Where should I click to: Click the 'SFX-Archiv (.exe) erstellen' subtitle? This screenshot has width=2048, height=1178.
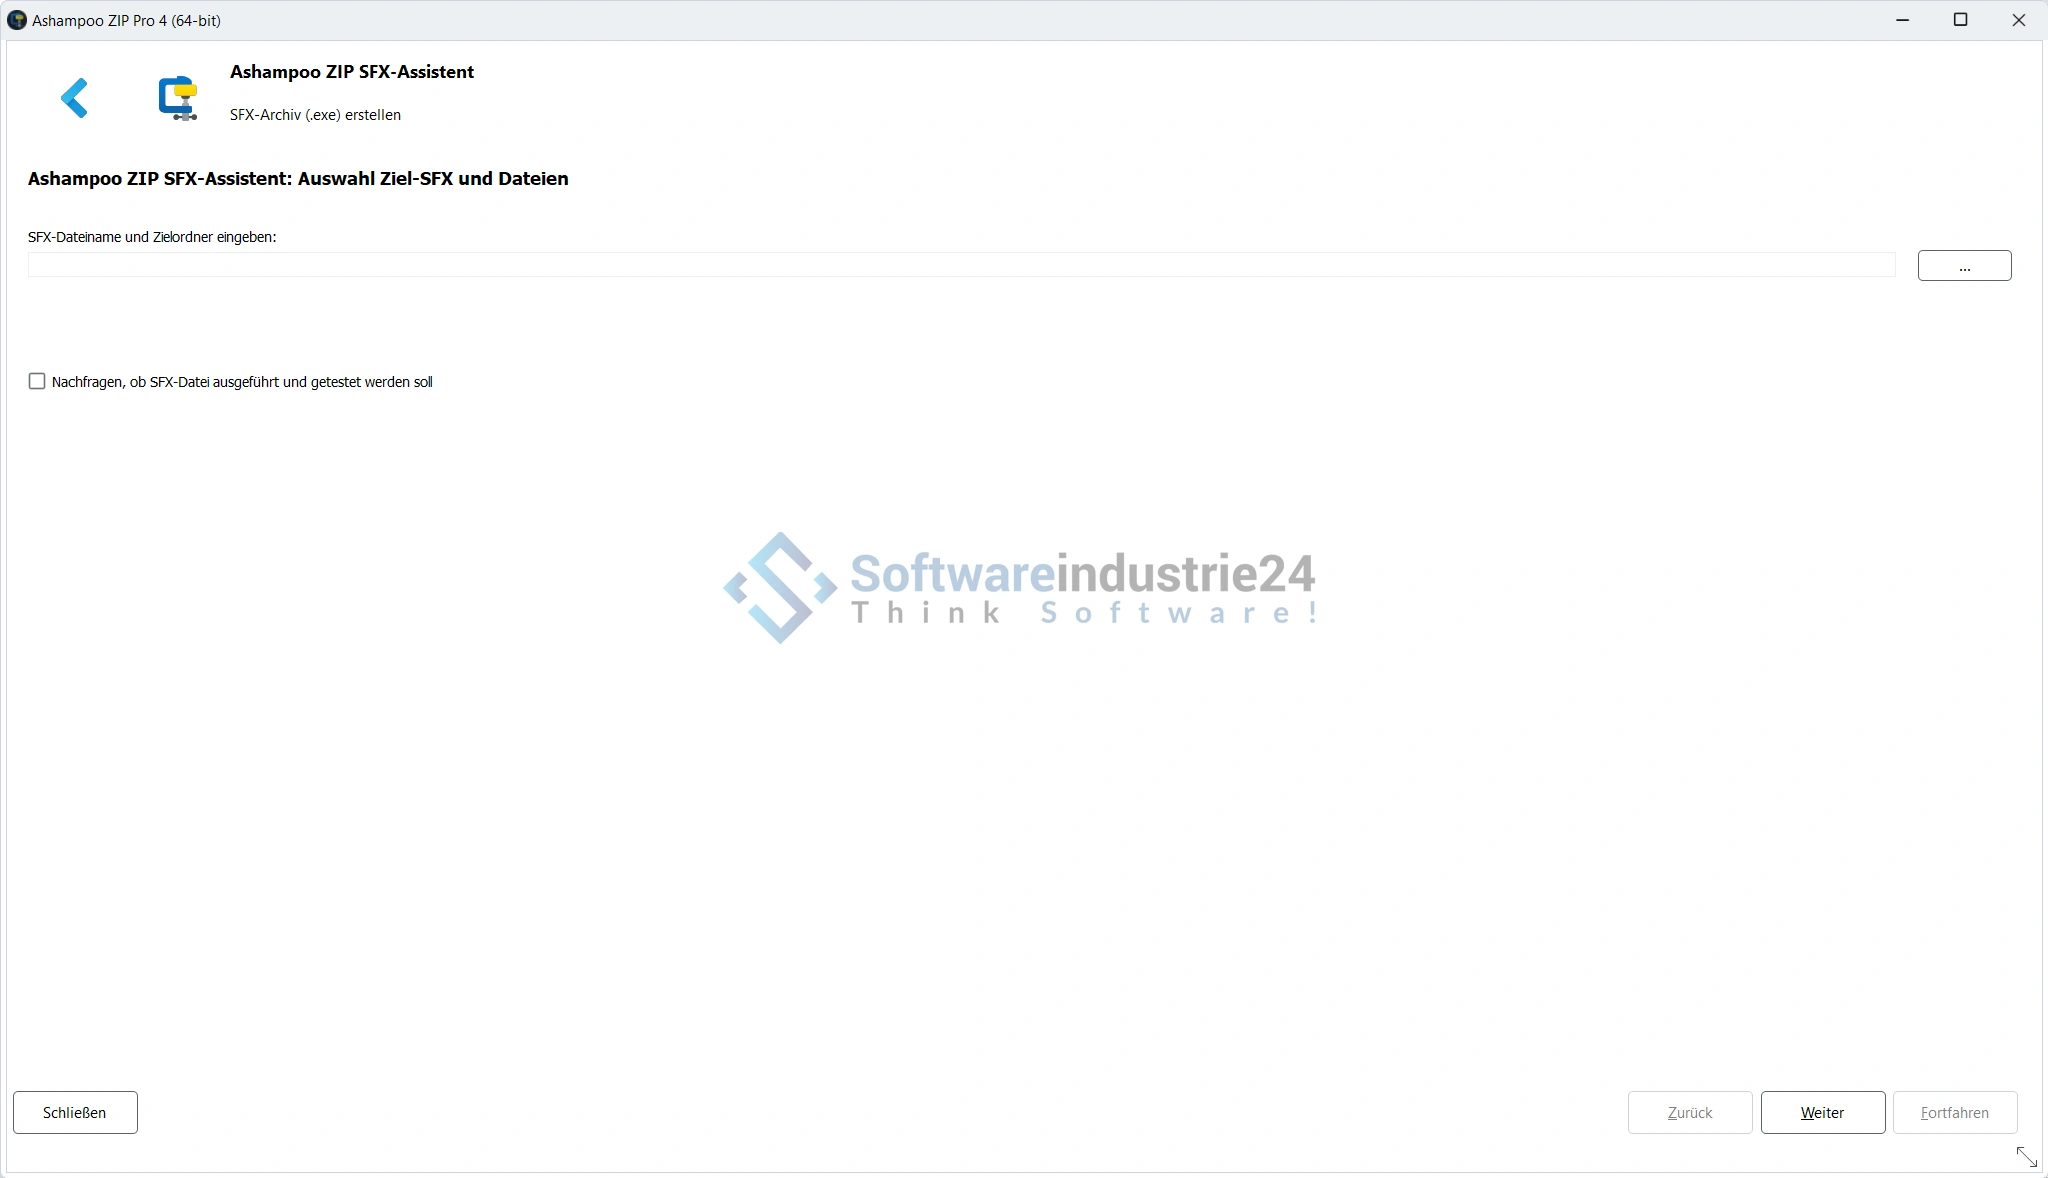point(315,115)
